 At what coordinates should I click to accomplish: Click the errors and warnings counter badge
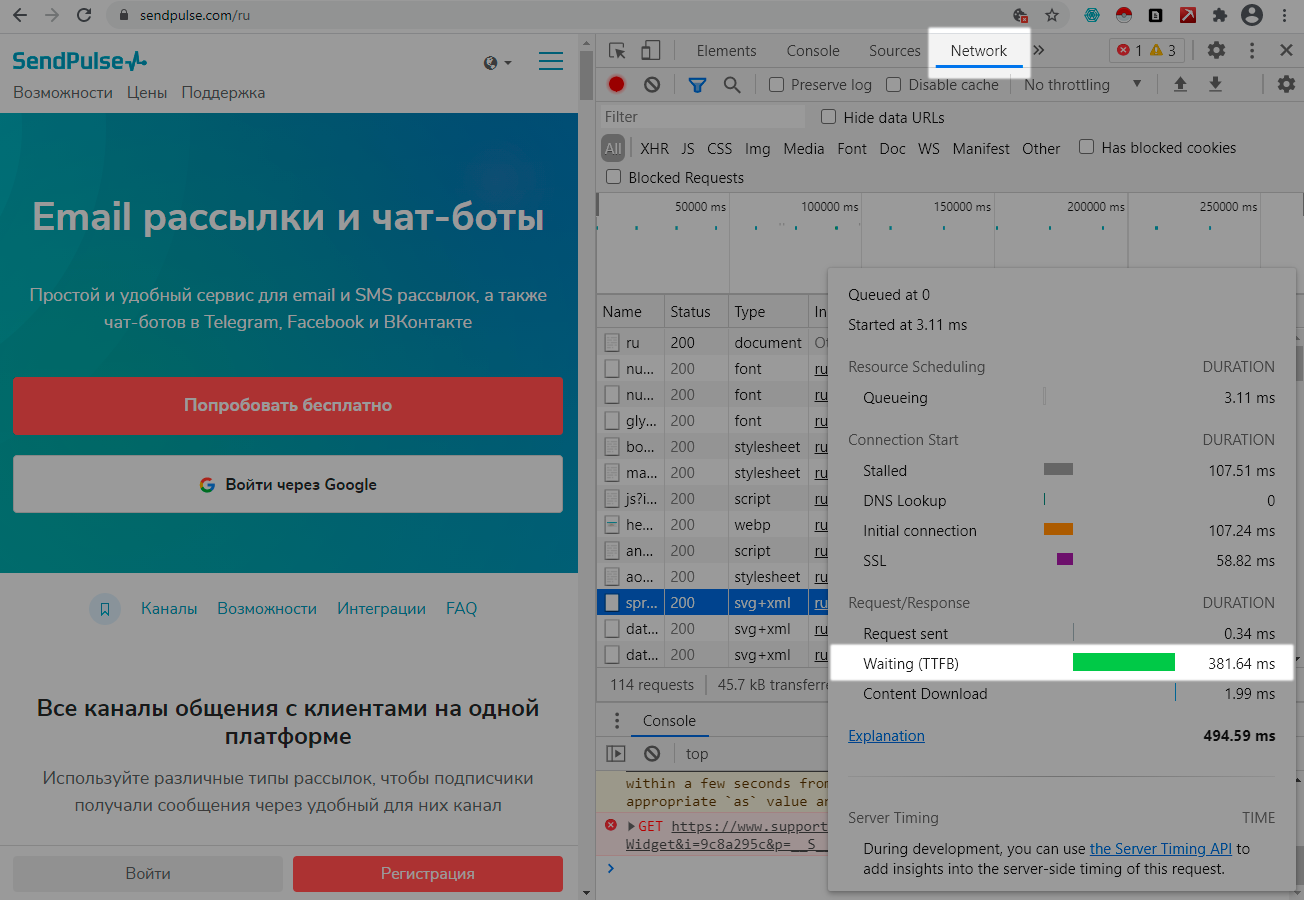[1146, 50]
